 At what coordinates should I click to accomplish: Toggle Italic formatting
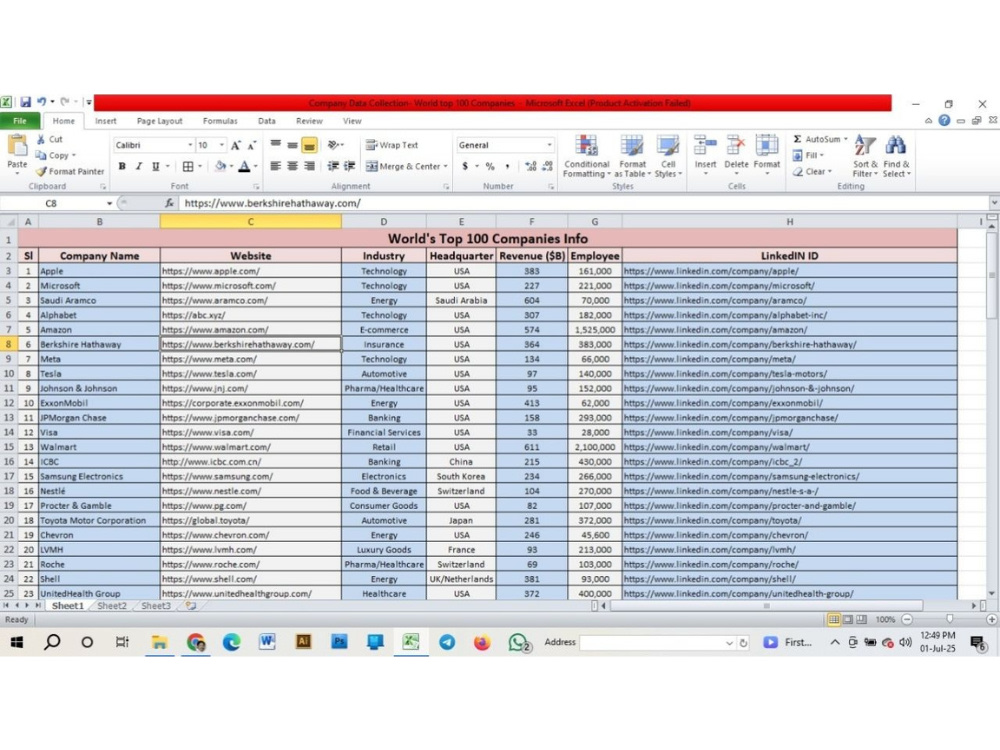(138, 166)
